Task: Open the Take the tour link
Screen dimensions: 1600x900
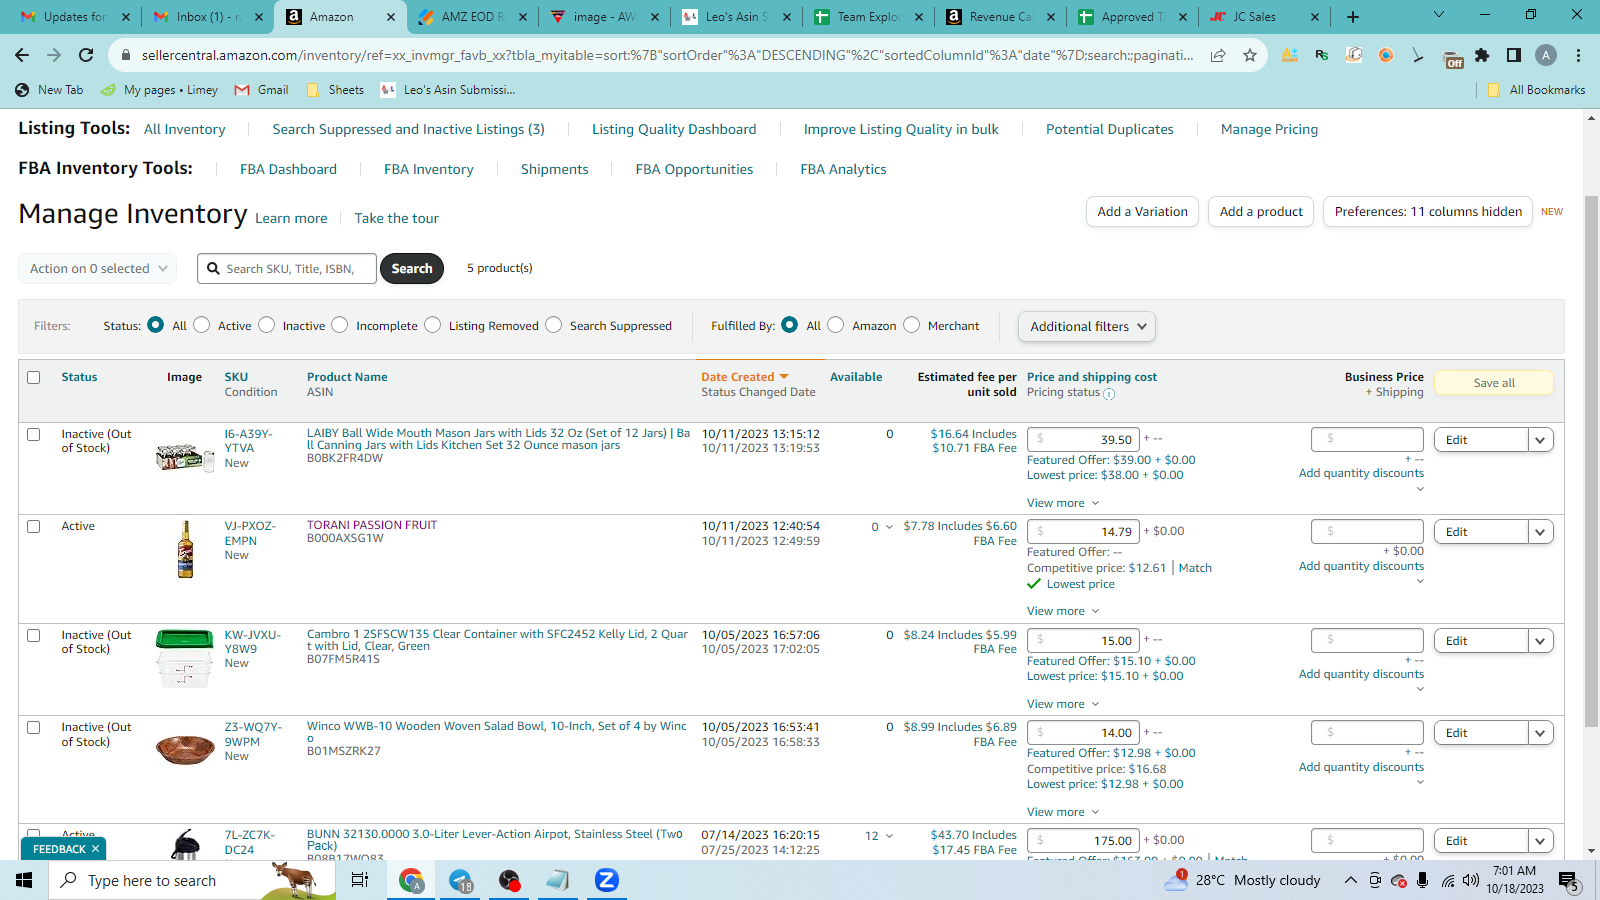Action: pos(397,218)
